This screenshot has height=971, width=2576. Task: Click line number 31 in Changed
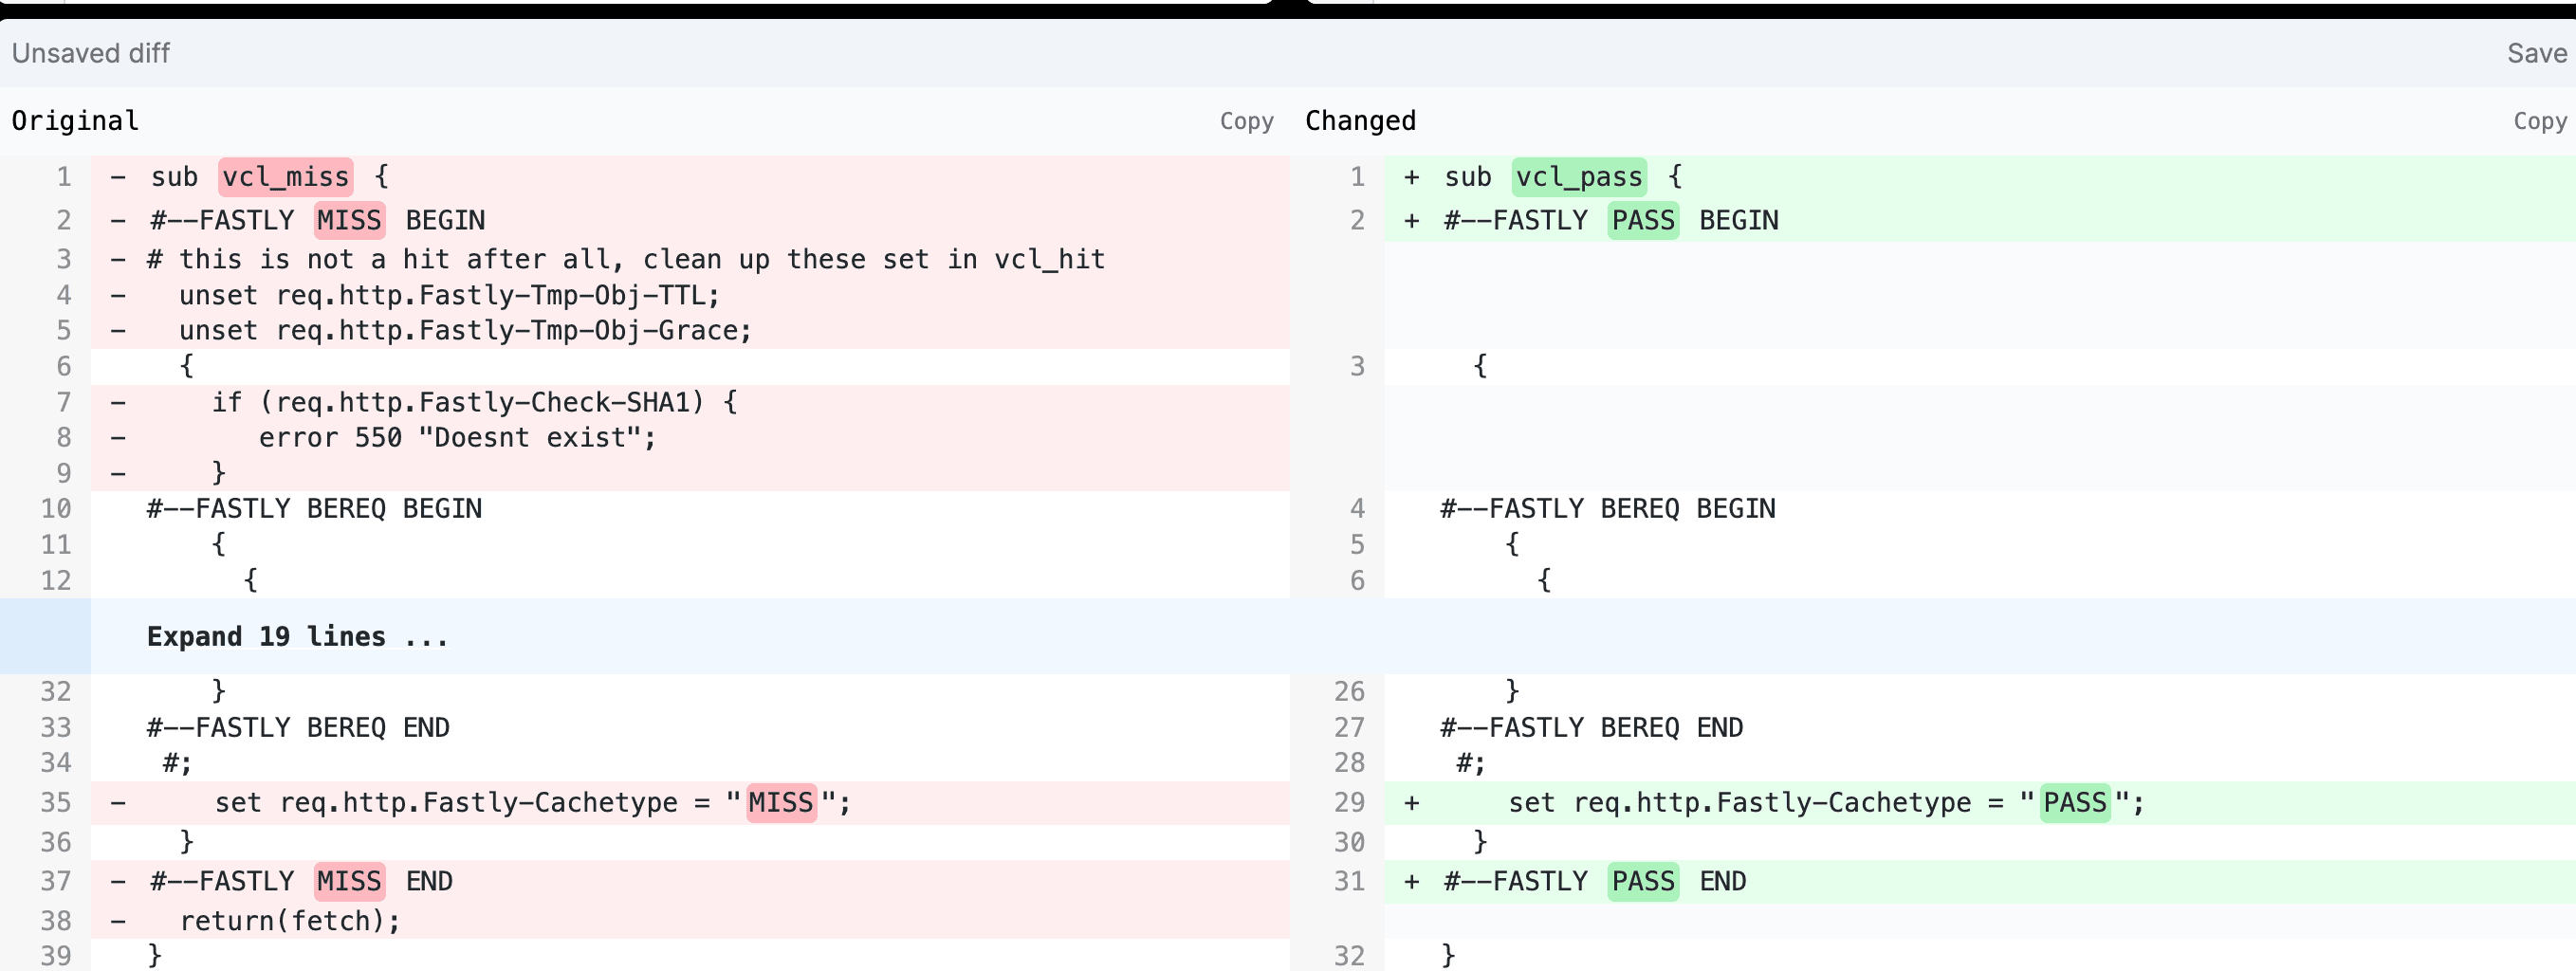1349,882
